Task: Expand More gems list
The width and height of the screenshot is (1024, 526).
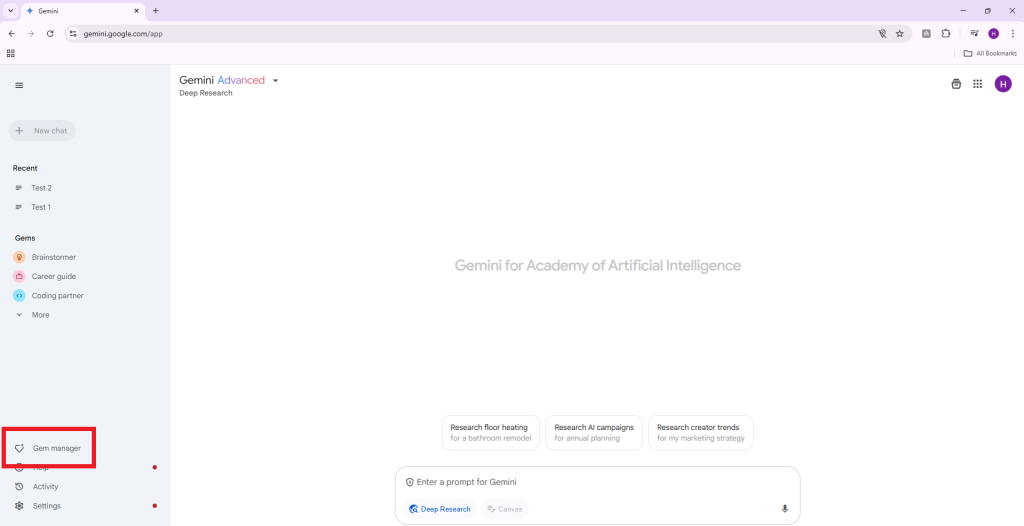Action: 33,315
